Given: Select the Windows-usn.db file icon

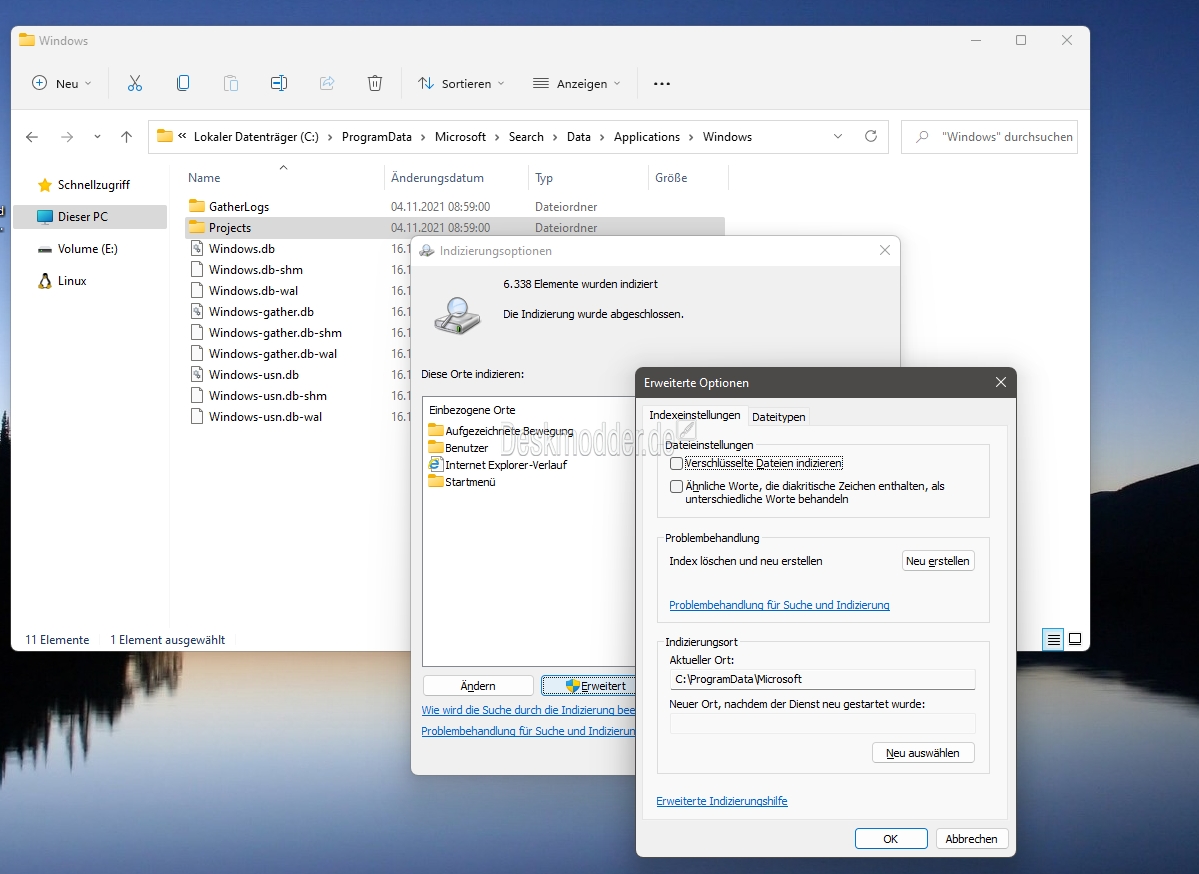Looking at the screenshot, I should pyautogui.click(x=197, y=374).
